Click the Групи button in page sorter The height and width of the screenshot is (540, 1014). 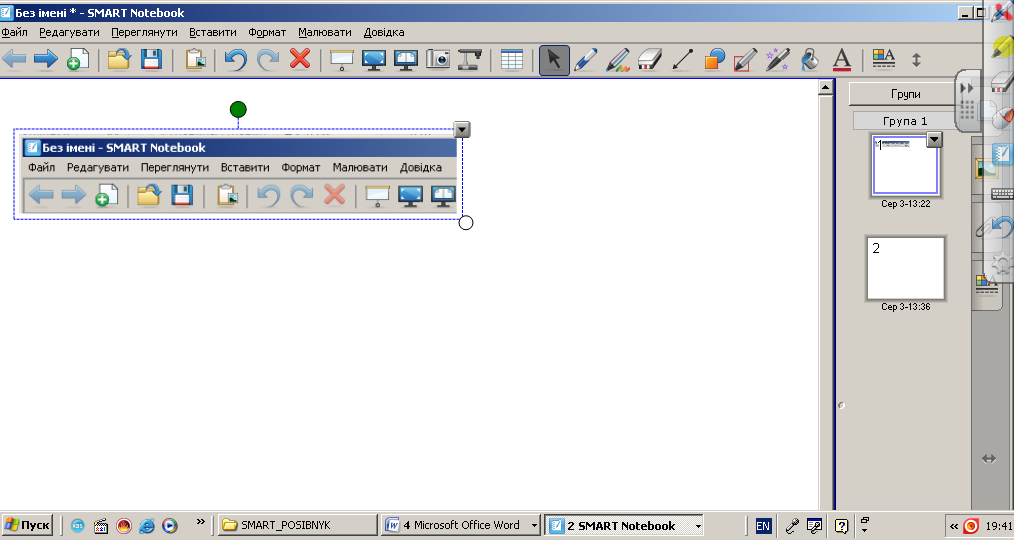coord(903,94)
